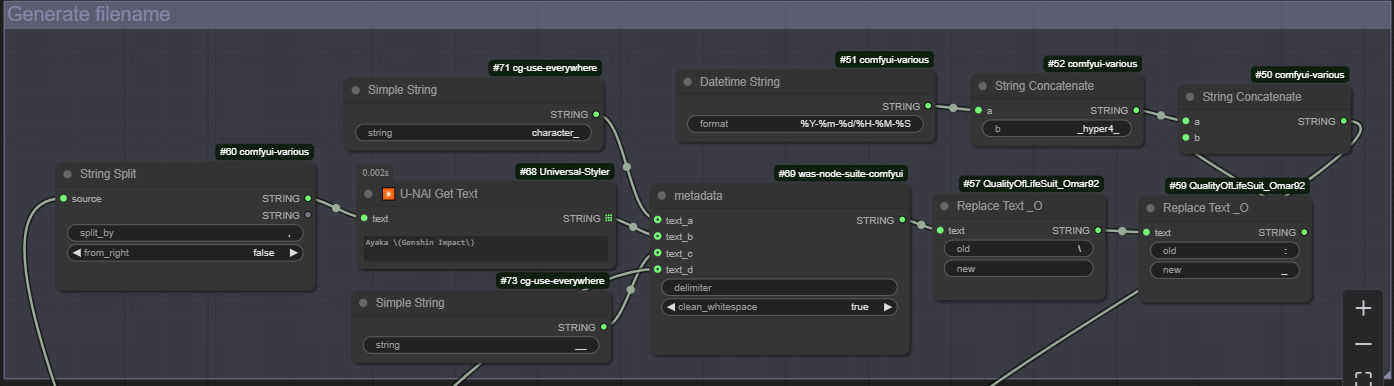The height and width of the screenshot is (386, 1394).
Task: Toggle the from_right false value
Action: coord(263,253)
